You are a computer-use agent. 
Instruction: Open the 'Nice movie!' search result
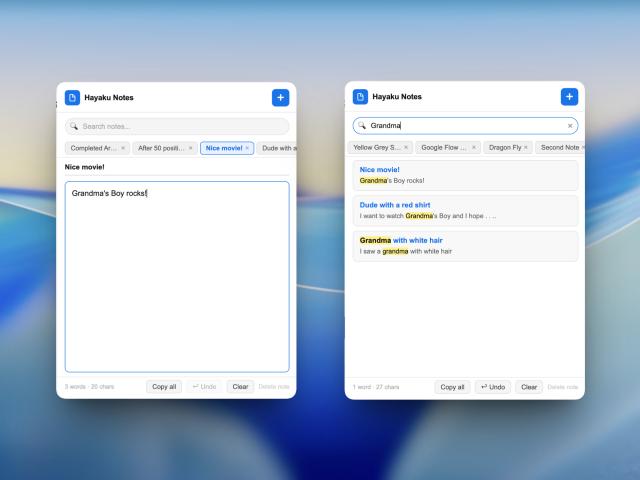pos(465,175)
